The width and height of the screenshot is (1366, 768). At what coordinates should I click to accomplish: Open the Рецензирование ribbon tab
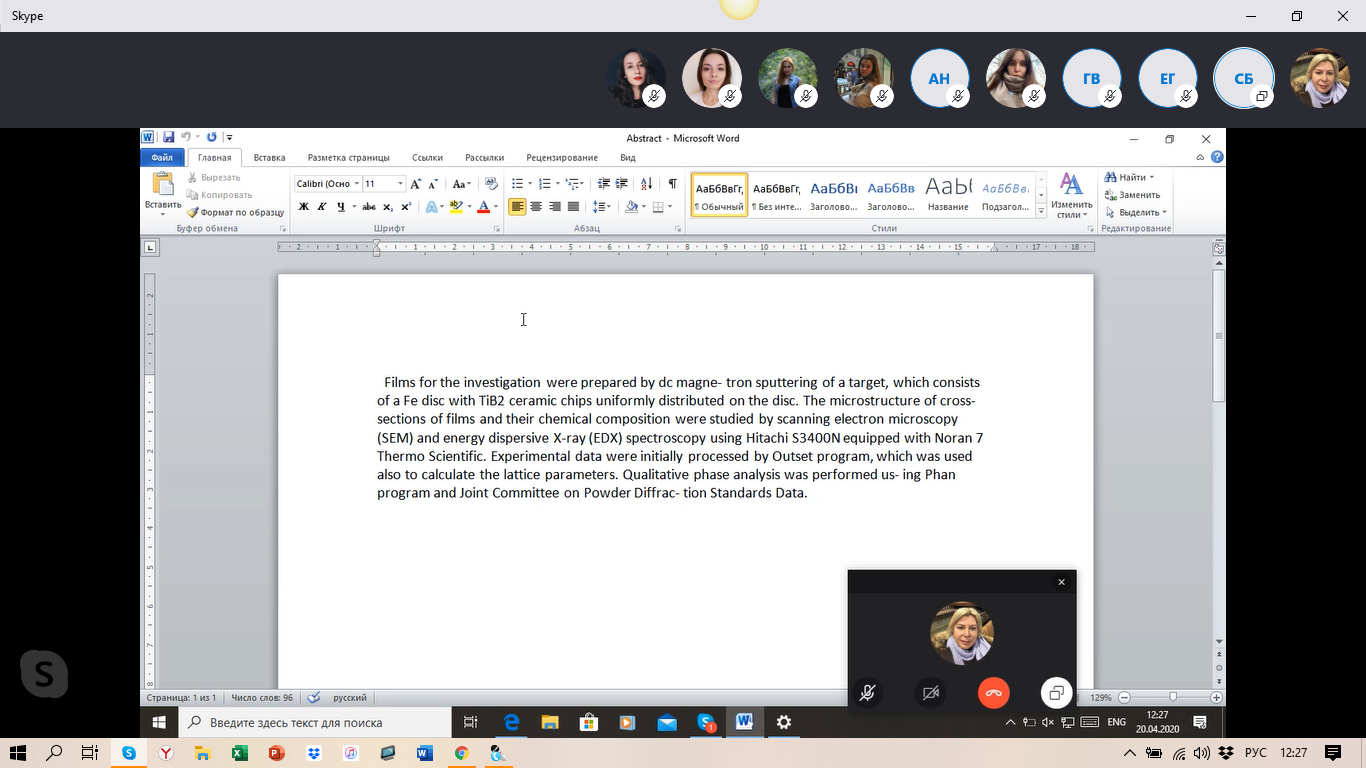pos(562,158)
